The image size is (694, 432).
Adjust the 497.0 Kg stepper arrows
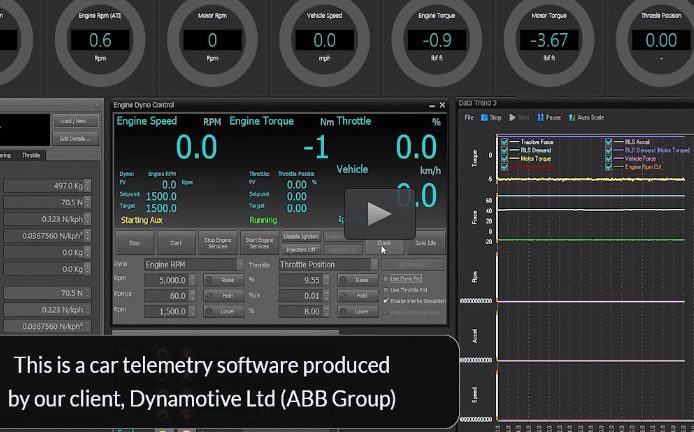tap(88, 186)
